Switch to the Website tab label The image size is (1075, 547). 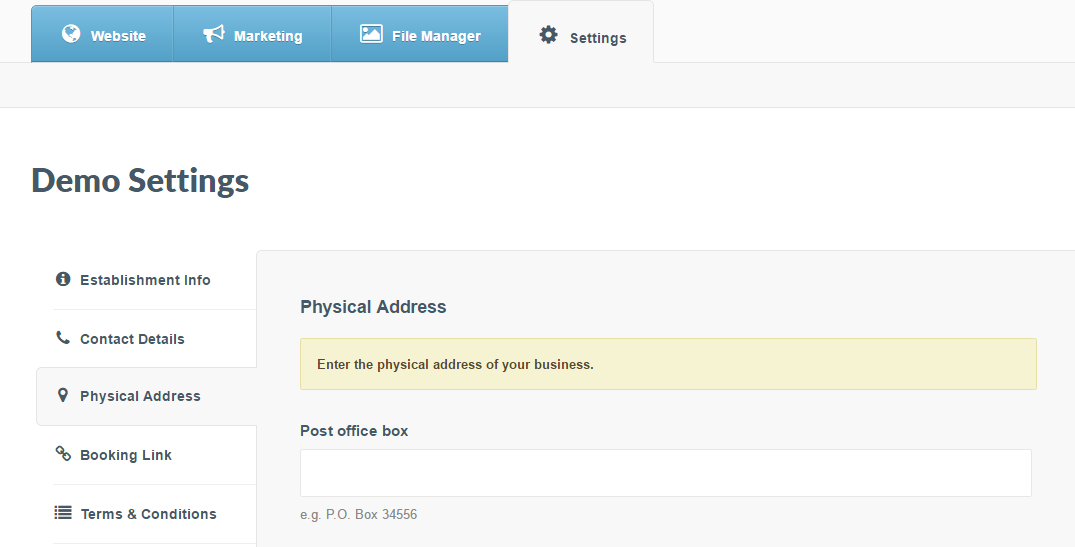tap(118, 36)
